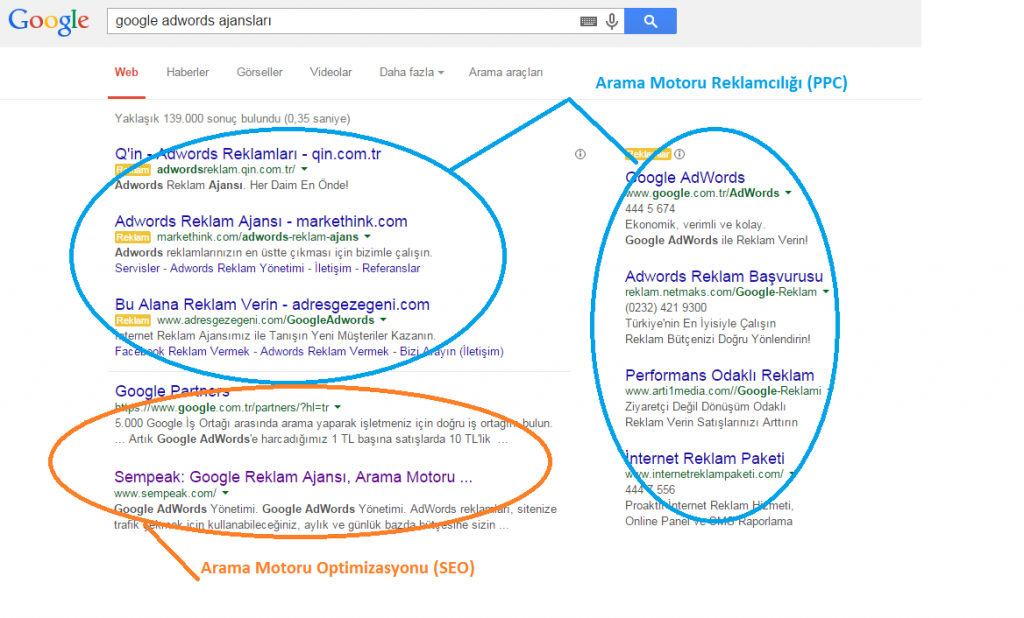Open Q'in - Adwords Reklamları ad link
The width and height of the screenshot is (1024, 618).
(x=248, y=154)
